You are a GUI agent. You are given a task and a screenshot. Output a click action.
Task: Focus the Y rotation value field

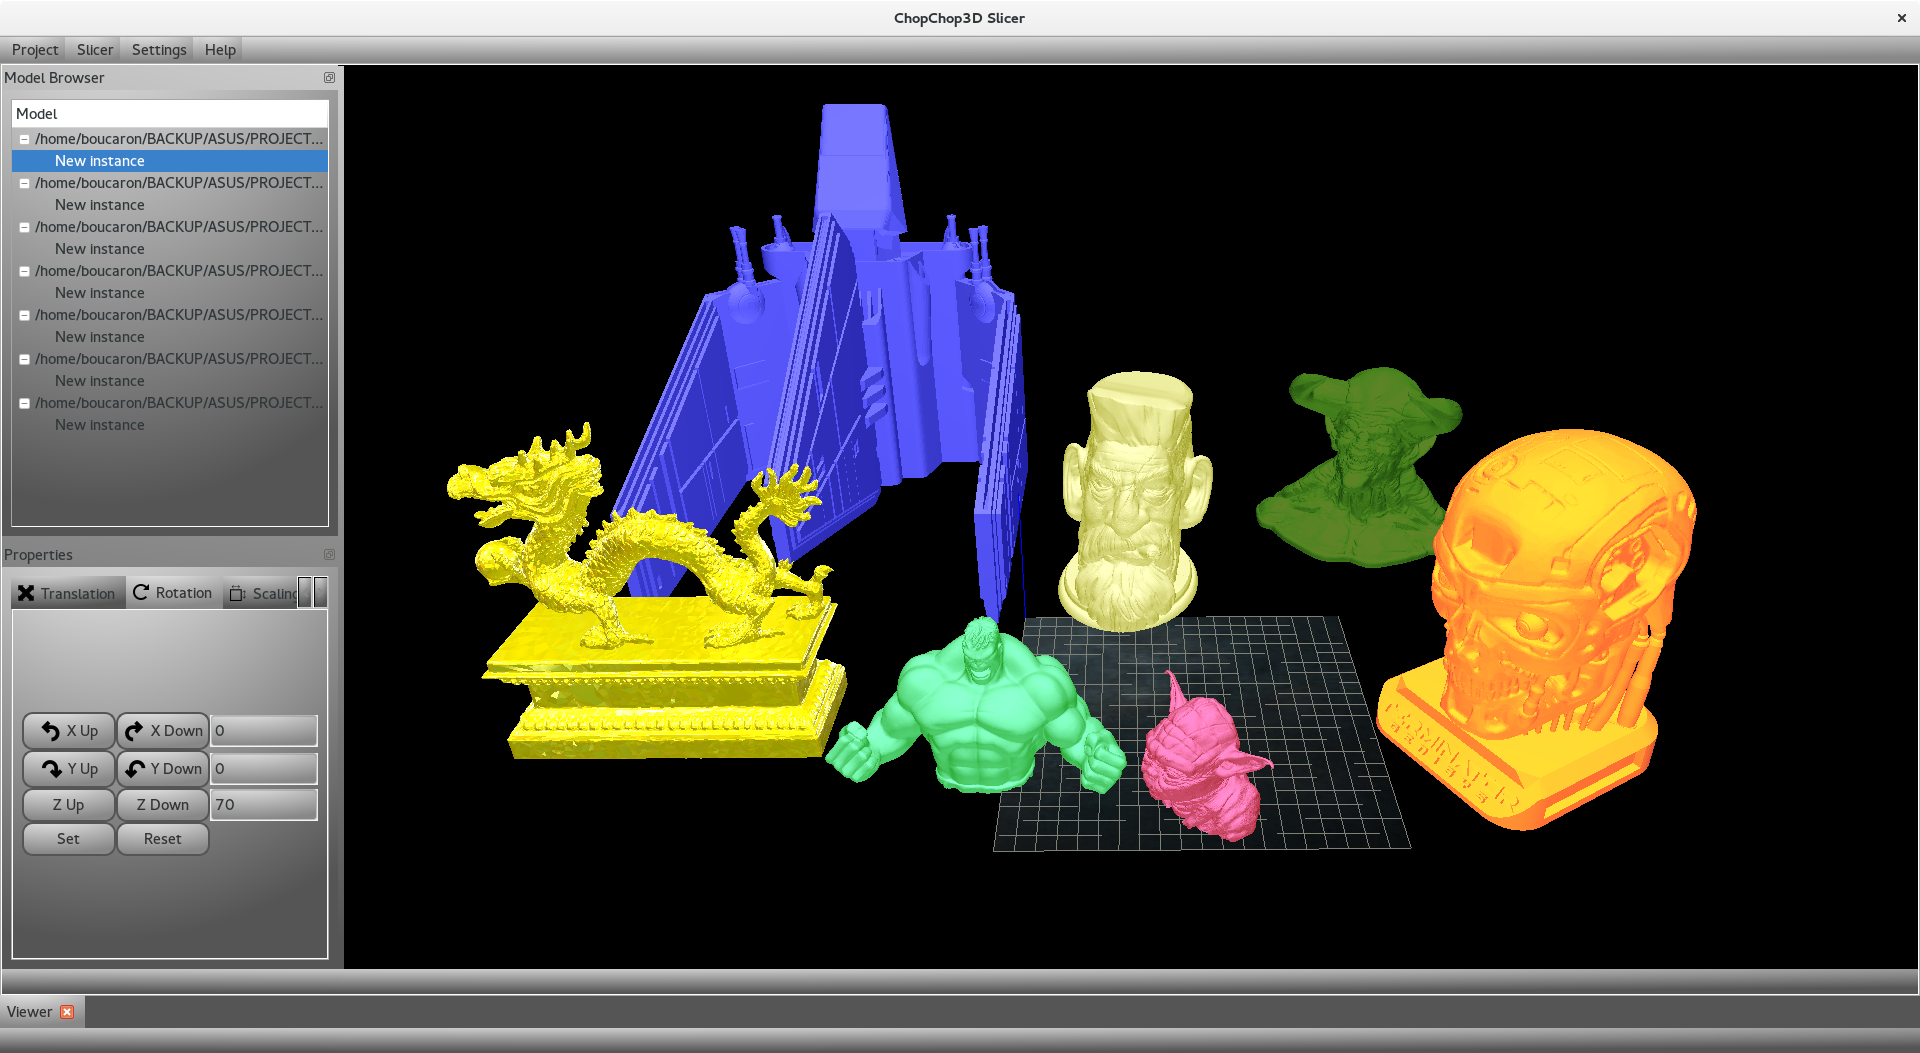click(264, 769)
